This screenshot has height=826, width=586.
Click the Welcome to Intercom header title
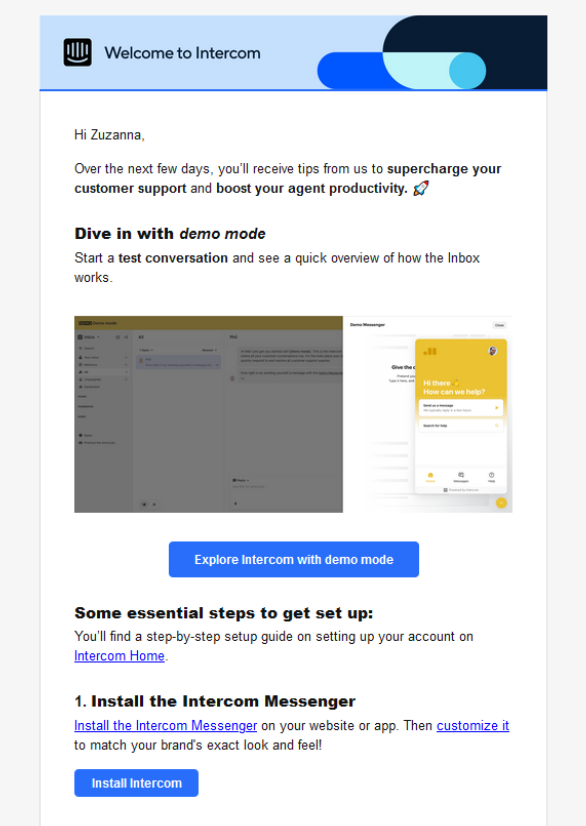[182, 53]
